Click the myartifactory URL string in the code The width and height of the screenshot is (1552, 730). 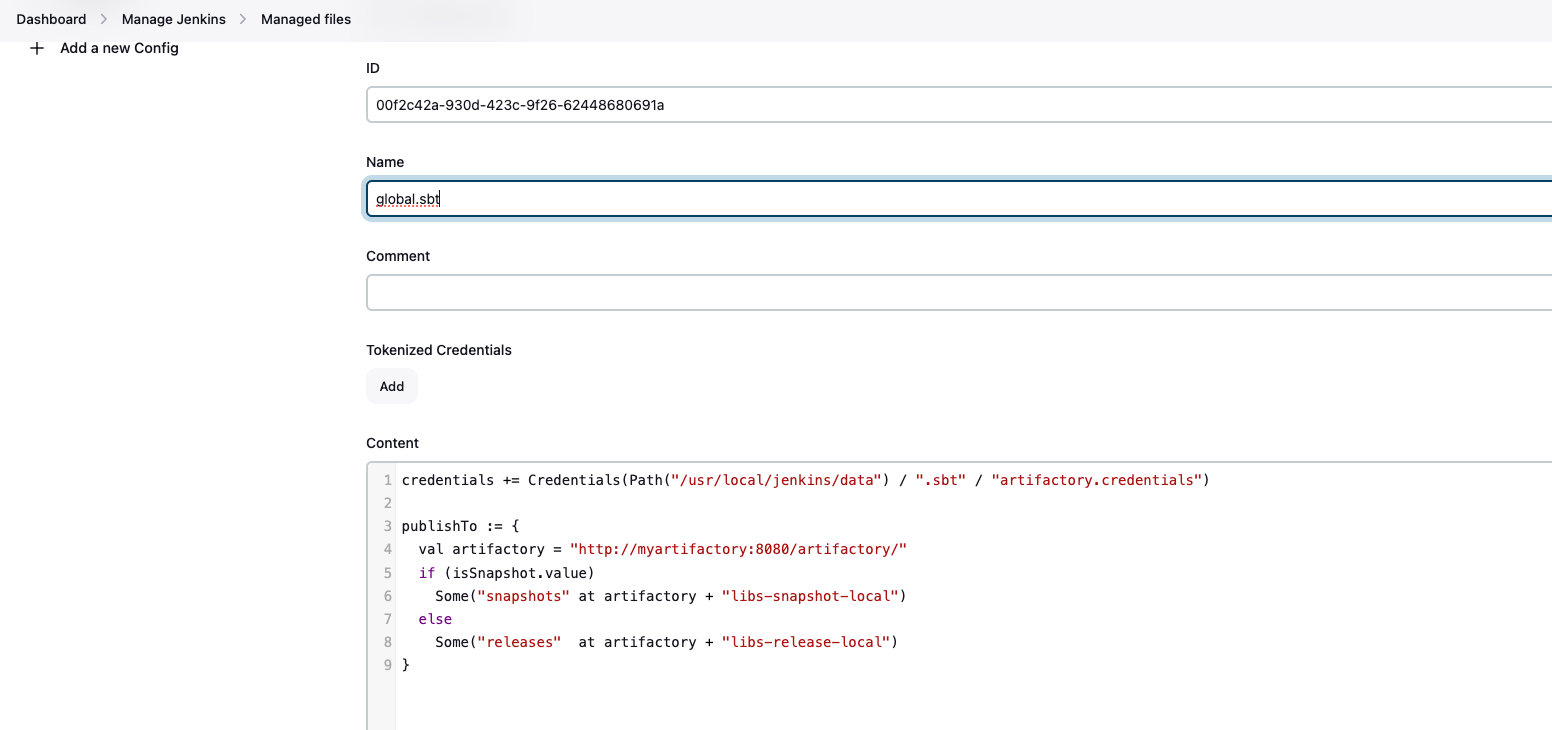tap(738, 549)
